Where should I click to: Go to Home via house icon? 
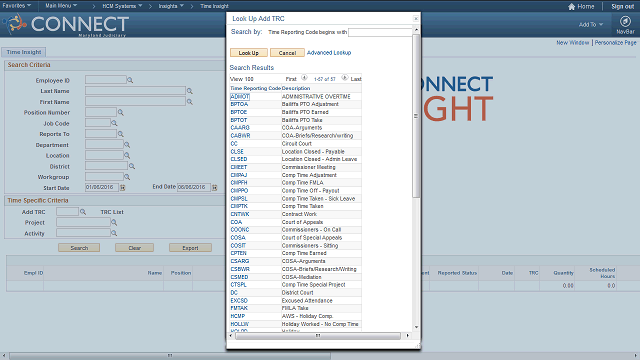coord(571,6)
